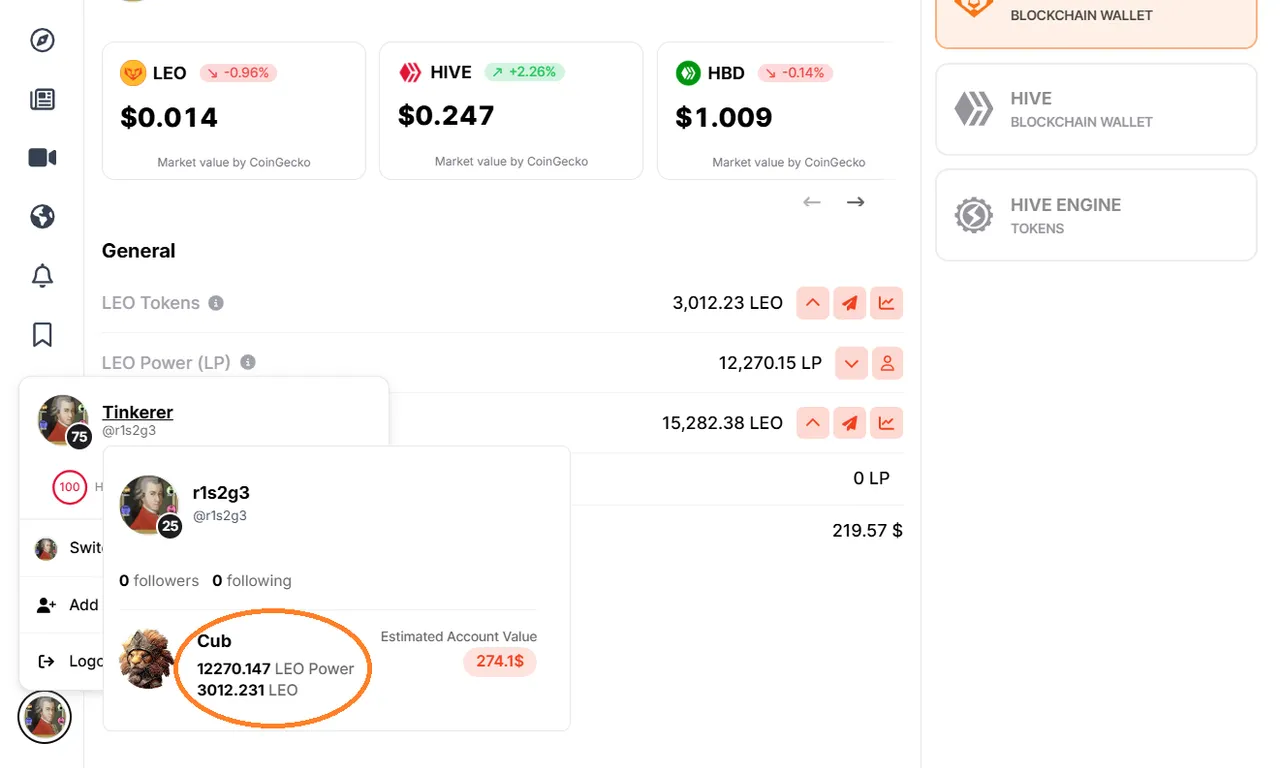Click the 0 LP value

[x=871, y=478]
